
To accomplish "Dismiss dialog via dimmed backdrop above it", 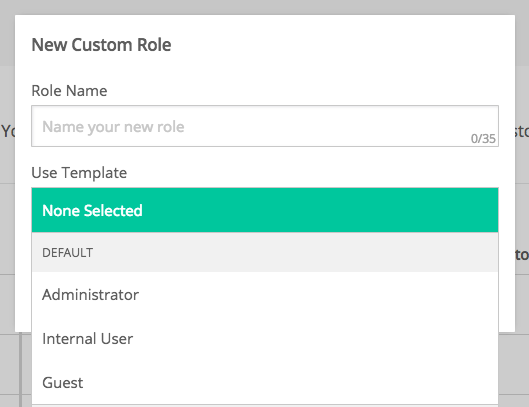I will tap(264, 7).
